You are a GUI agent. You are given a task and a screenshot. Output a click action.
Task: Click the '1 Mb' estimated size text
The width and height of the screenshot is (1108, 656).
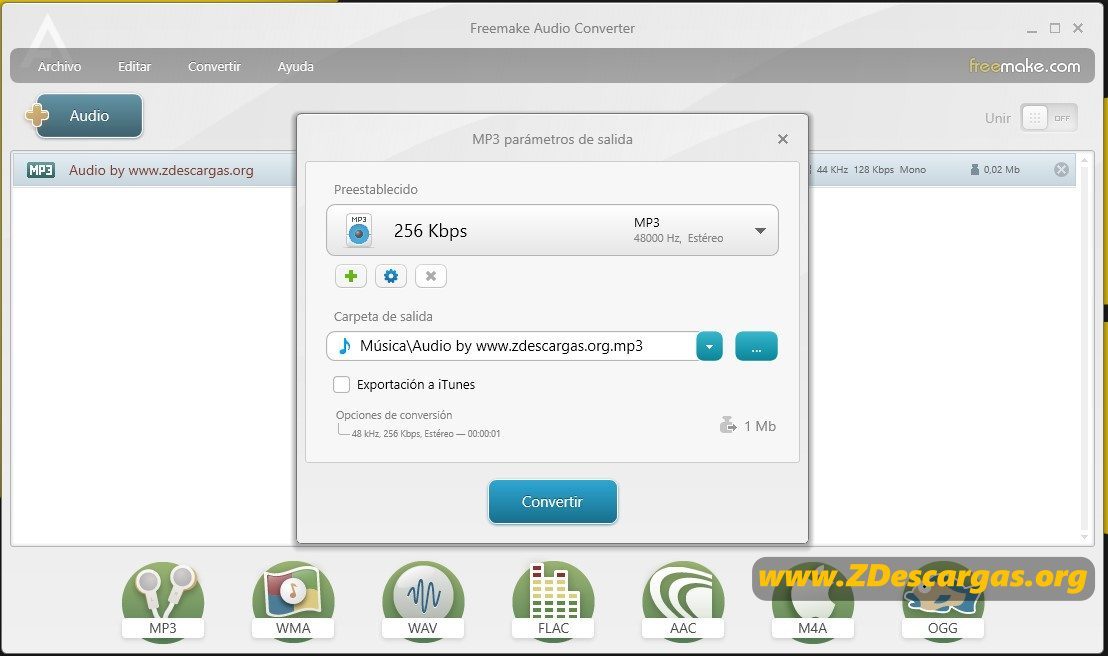click(760, 426)
